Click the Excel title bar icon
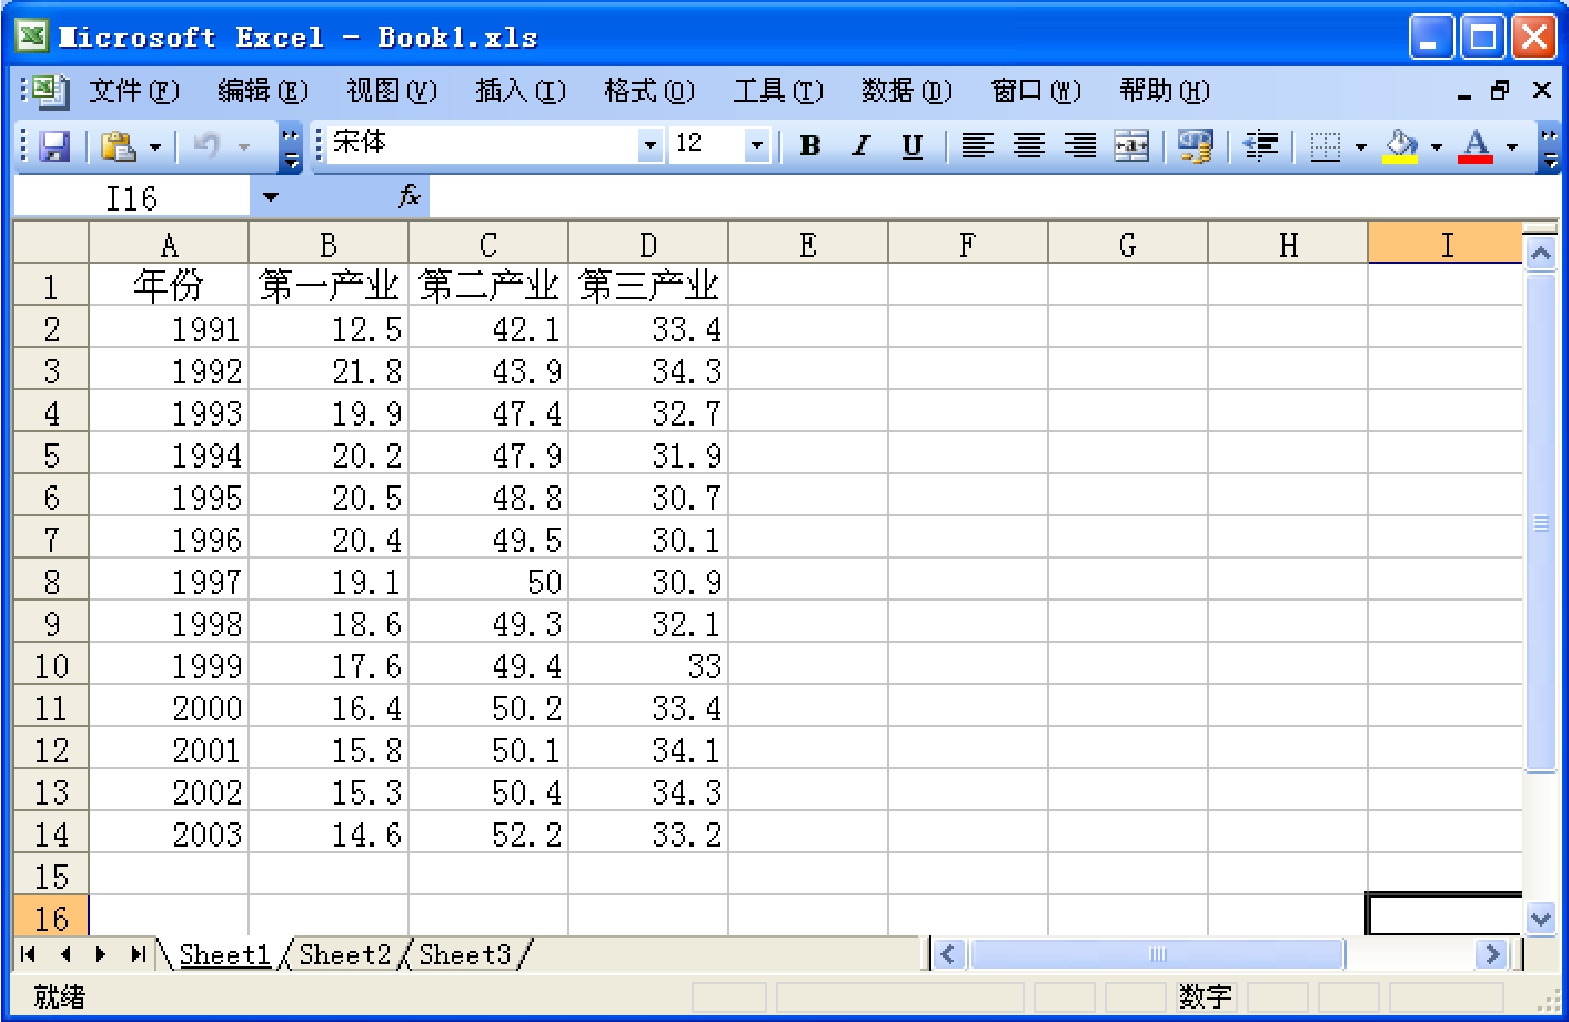Screen dimensions: 1569x1022 [32, 37]
